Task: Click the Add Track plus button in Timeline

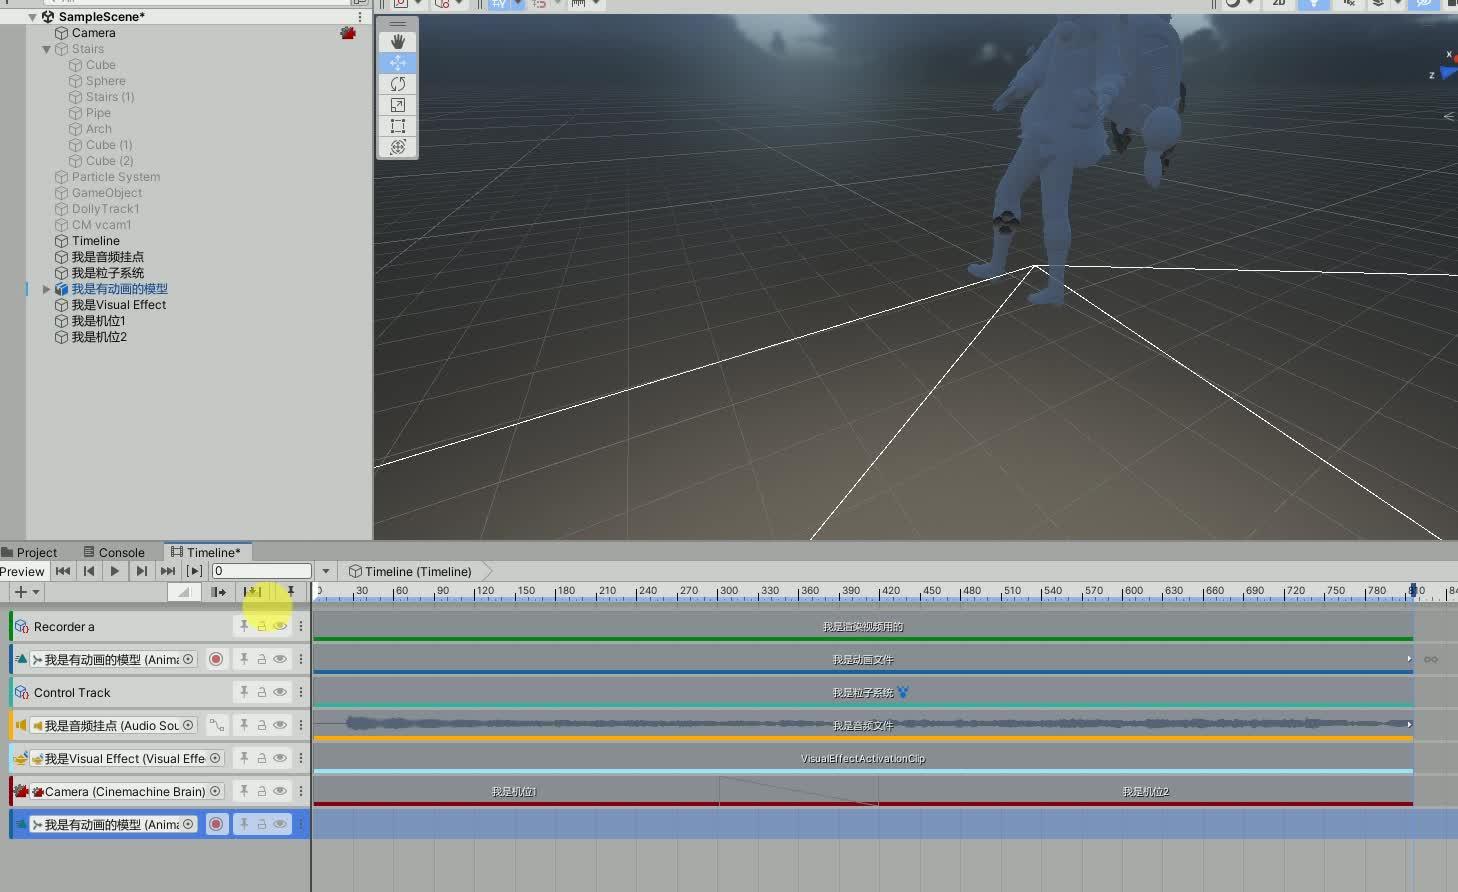Action: [x=18, y=591]
